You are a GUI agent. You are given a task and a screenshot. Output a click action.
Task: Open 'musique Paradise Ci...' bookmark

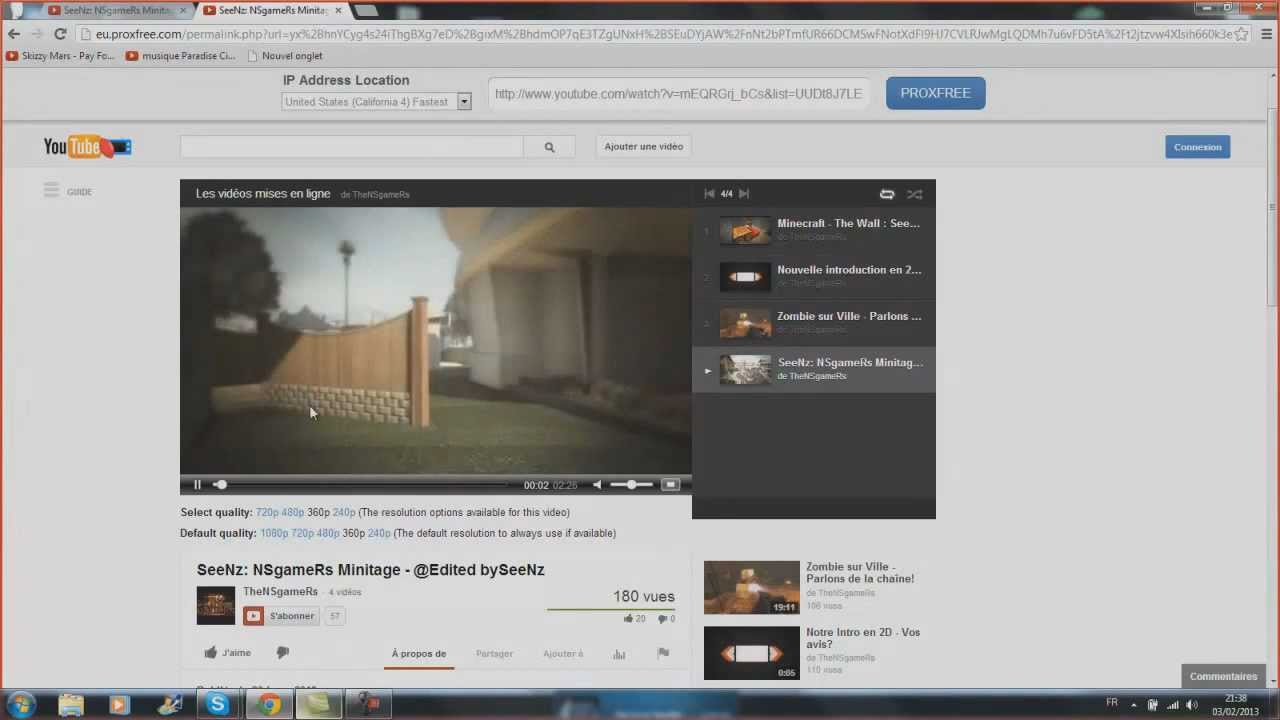pyautogui.click(x=181, y=56)
